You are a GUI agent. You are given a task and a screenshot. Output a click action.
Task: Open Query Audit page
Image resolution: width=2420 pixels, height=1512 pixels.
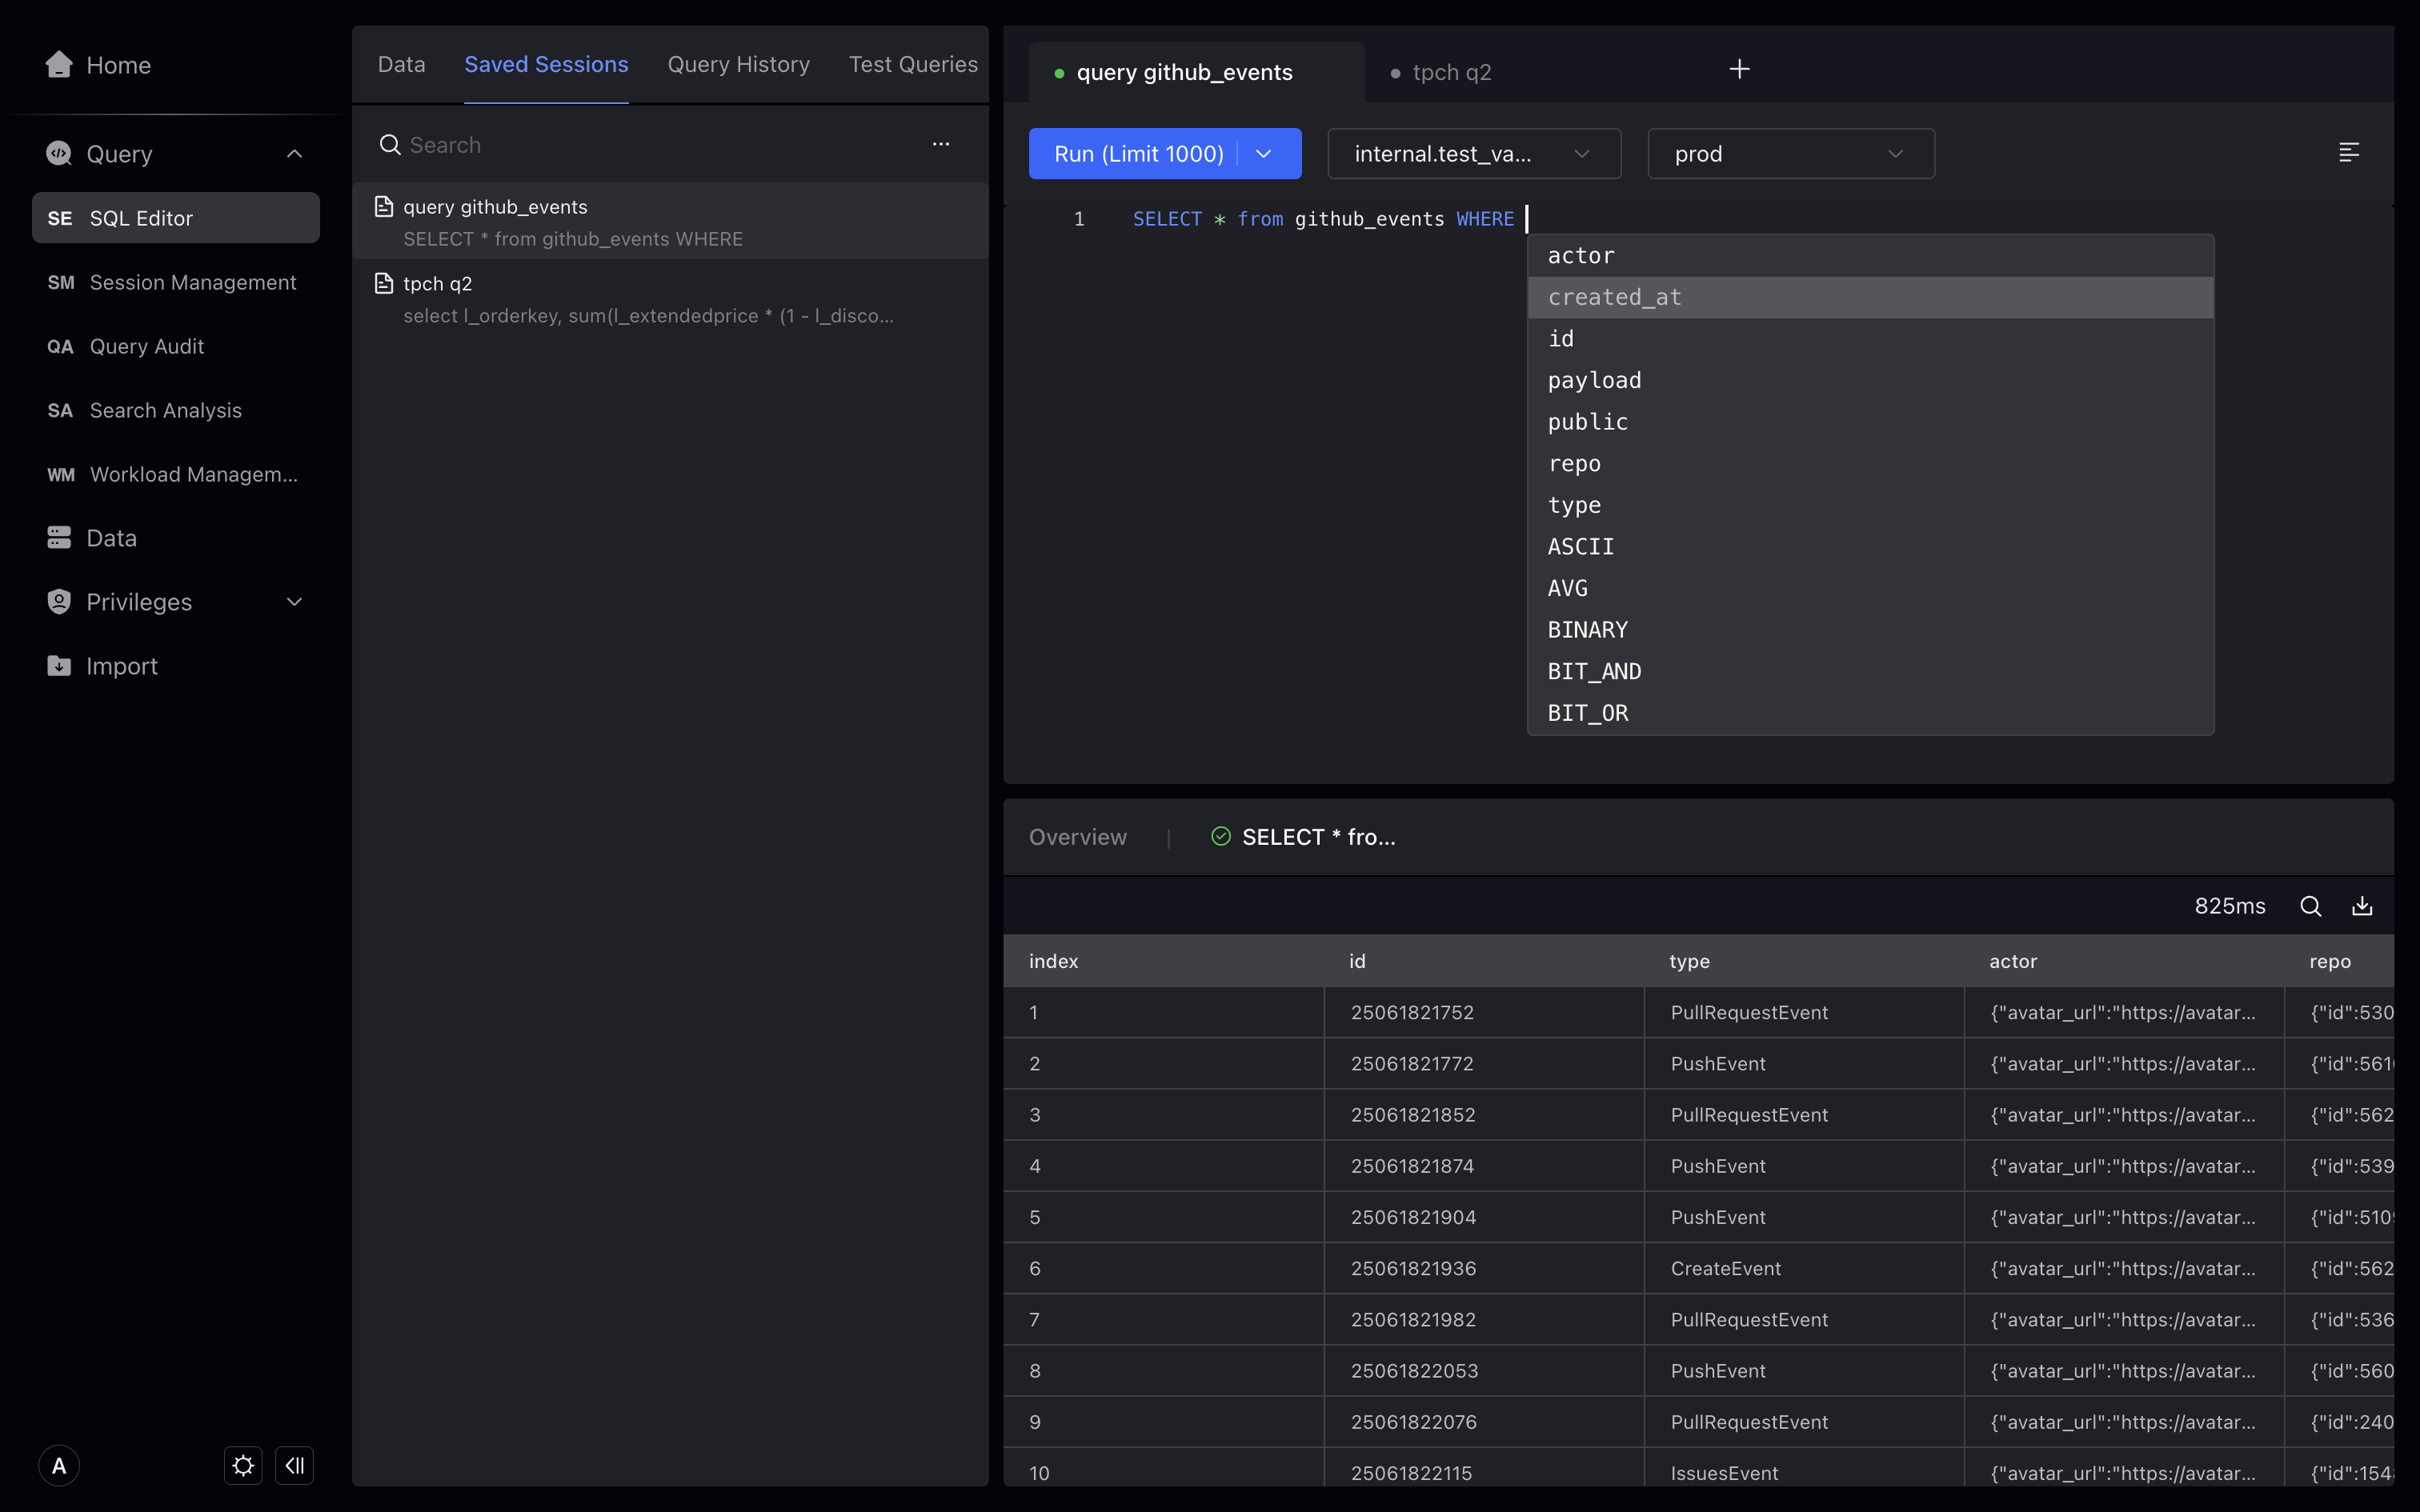[176, 346]
